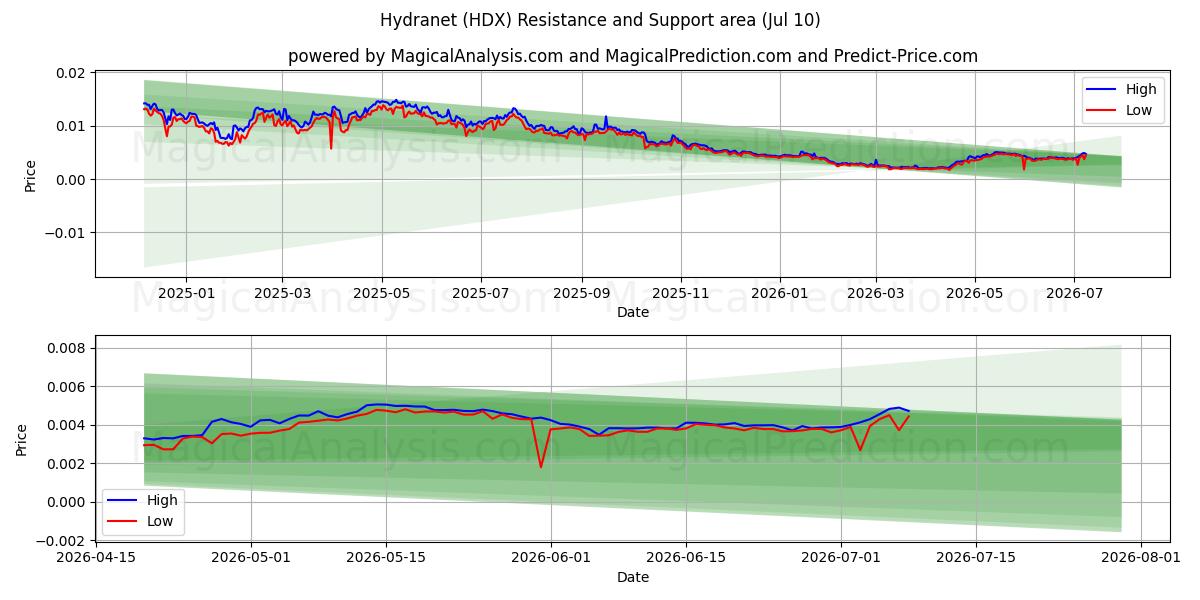Click the '2026-05-15' tick label
The height and width of the screenshot is (600, 1200).
click(x=386, y=558)
